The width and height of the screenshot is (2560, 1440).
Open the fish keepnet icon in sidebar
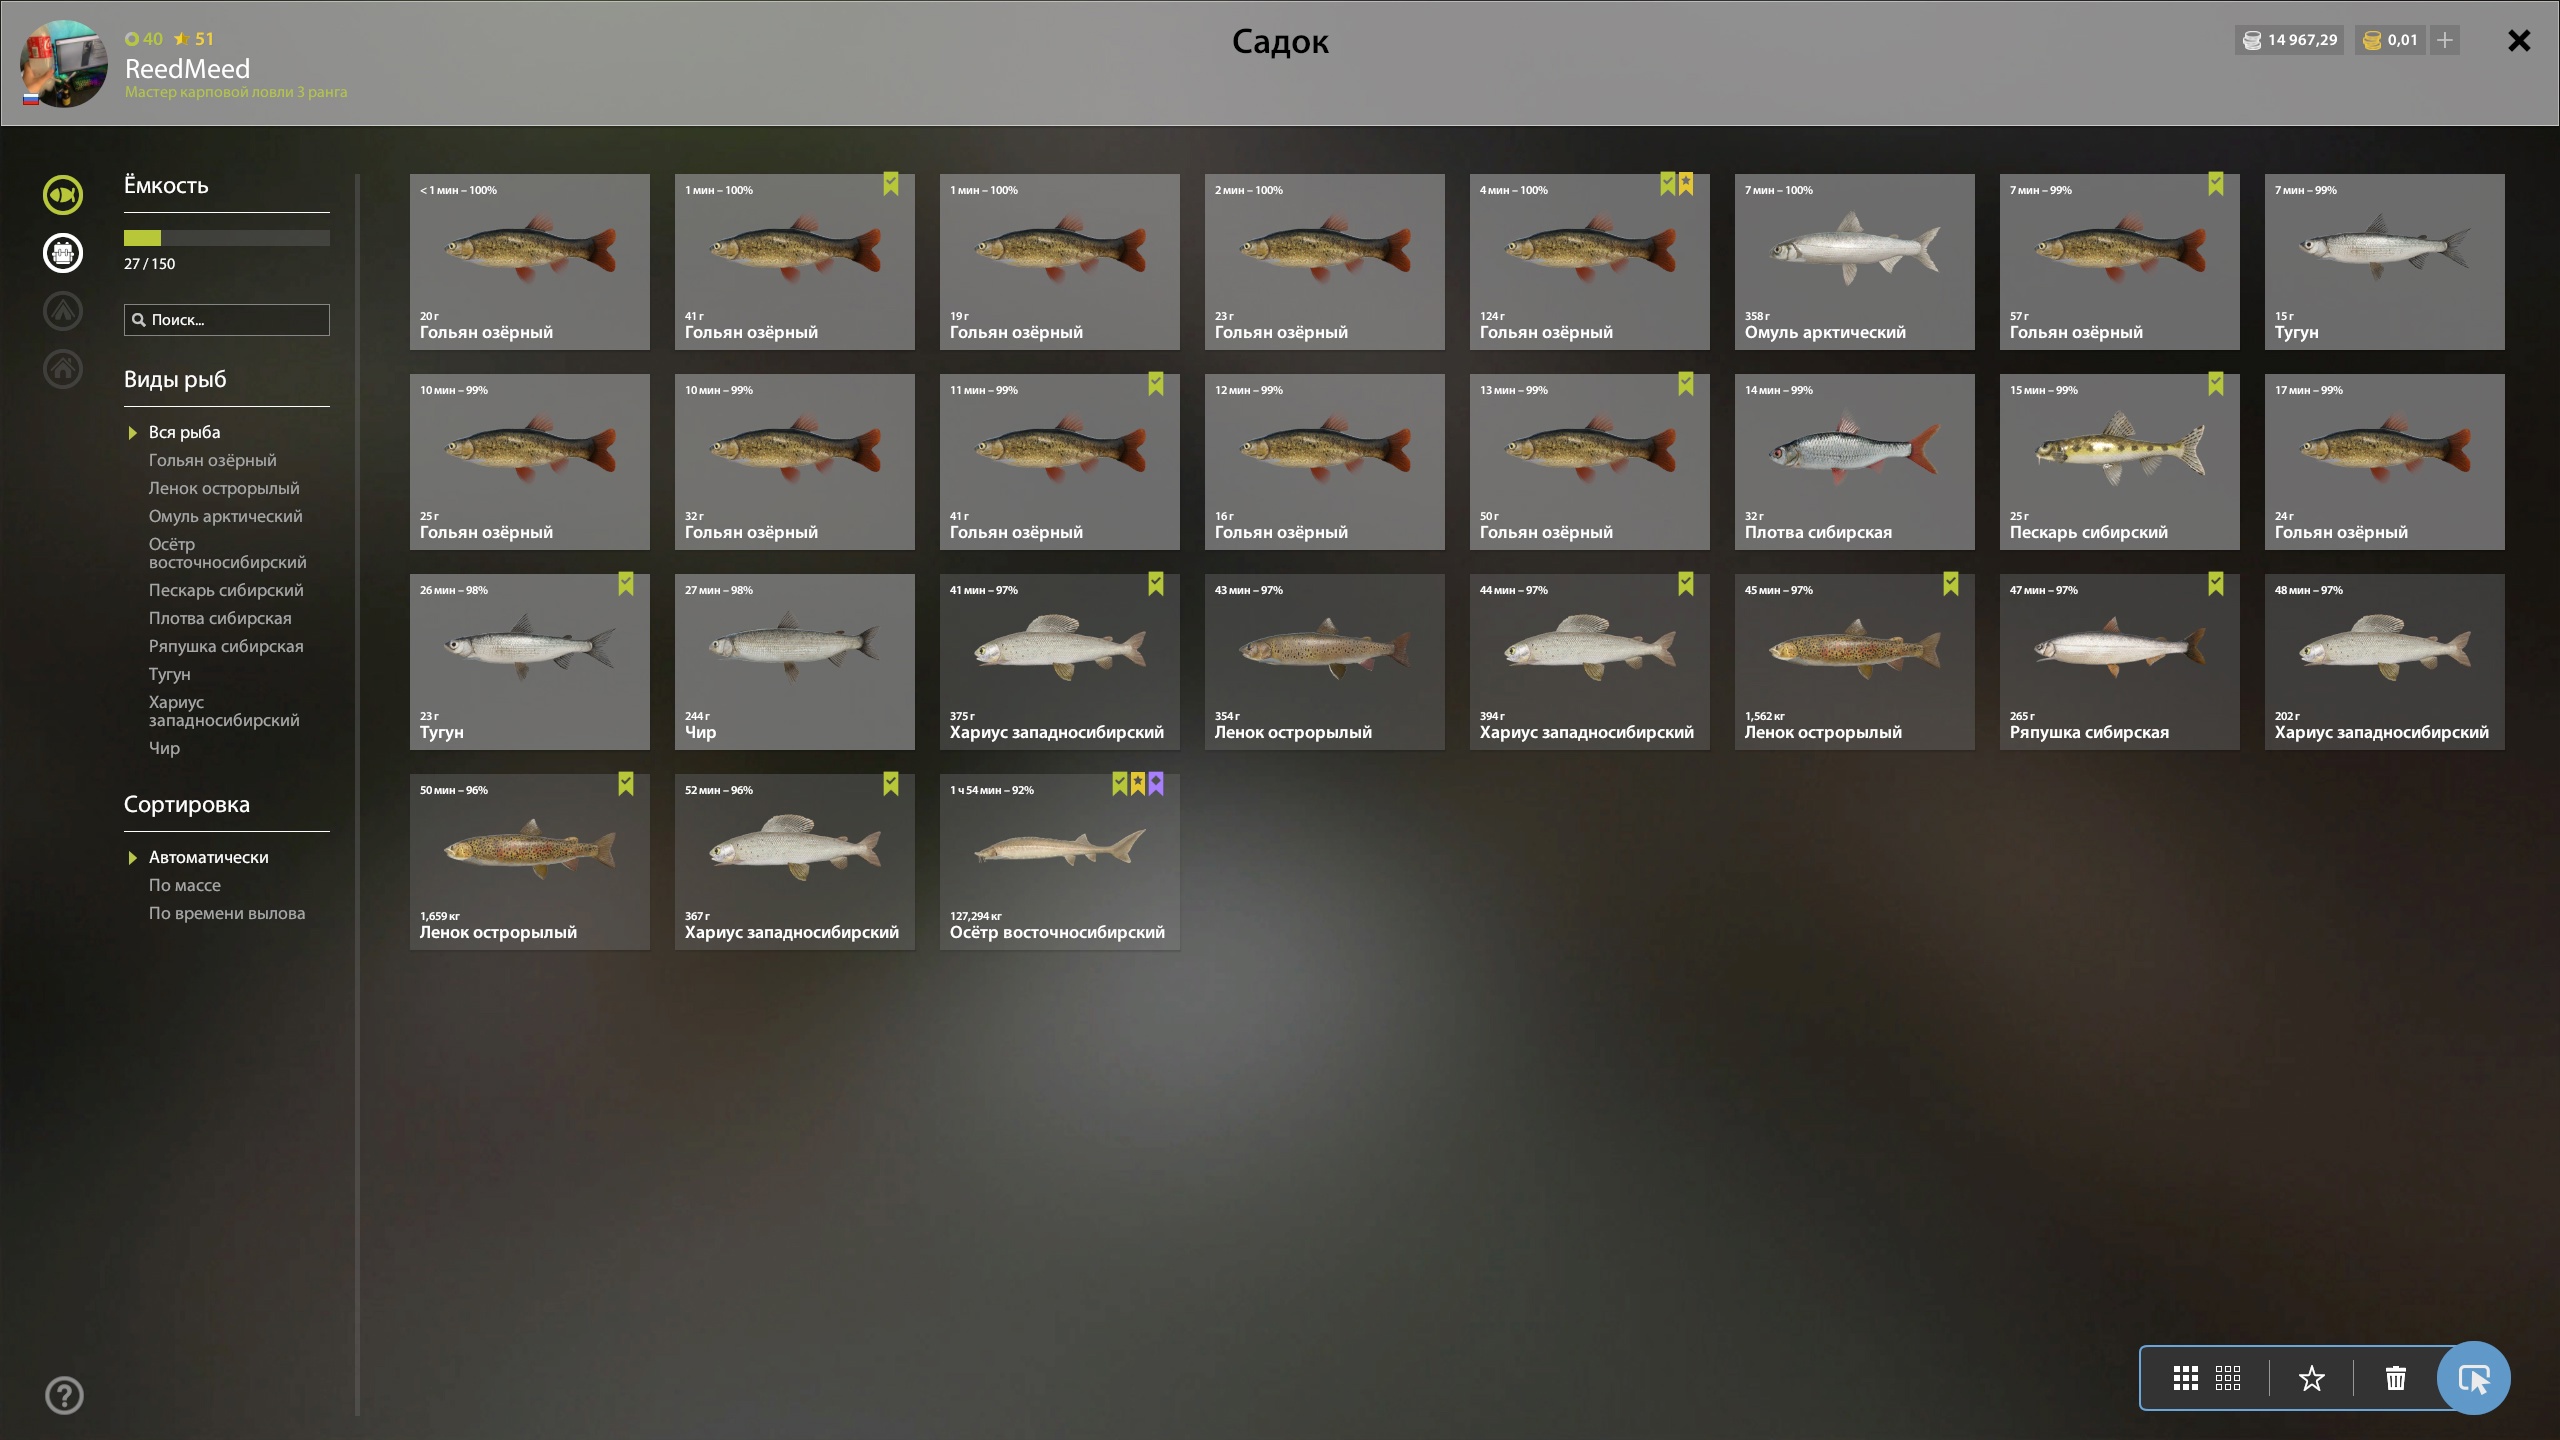[x=63, y=194]
